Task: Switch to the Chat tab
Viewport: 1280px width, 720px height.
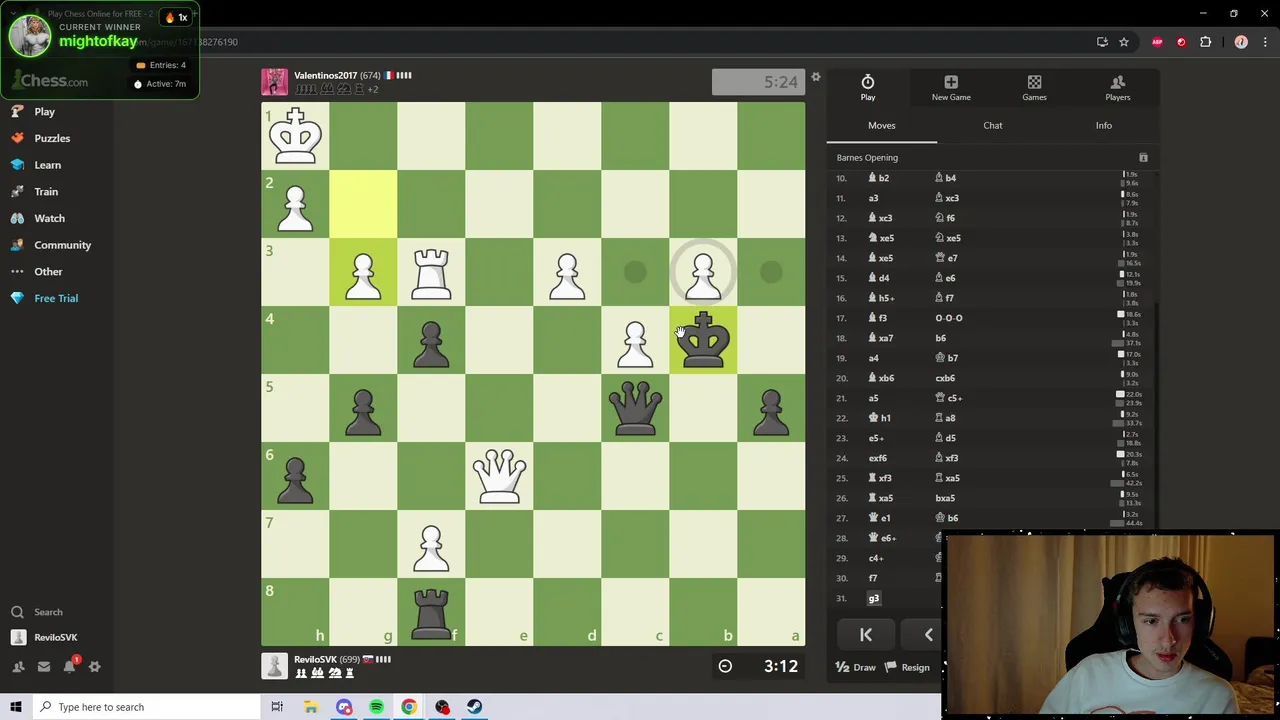Action: pyautogui.click(x=992, y=125)
